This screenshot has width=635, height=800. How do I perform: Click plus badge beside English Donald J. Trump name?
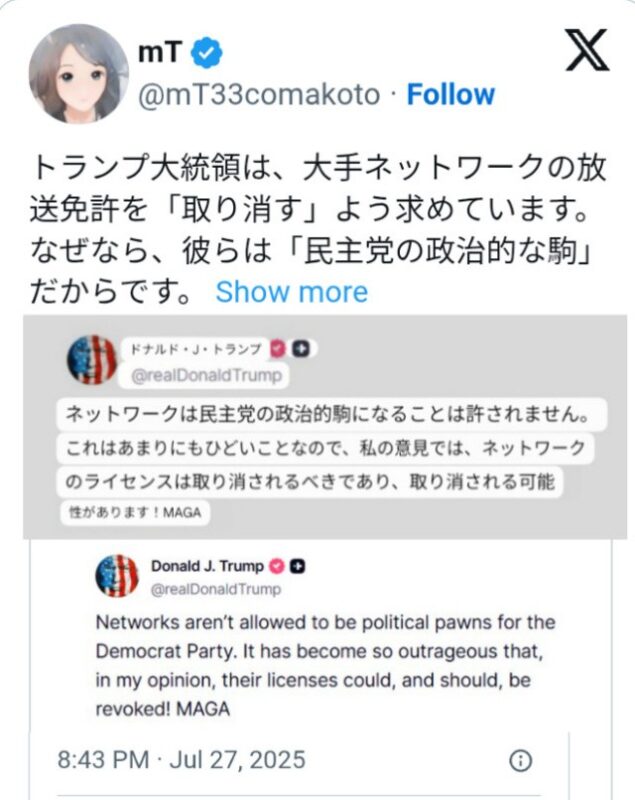pos(297,566)
